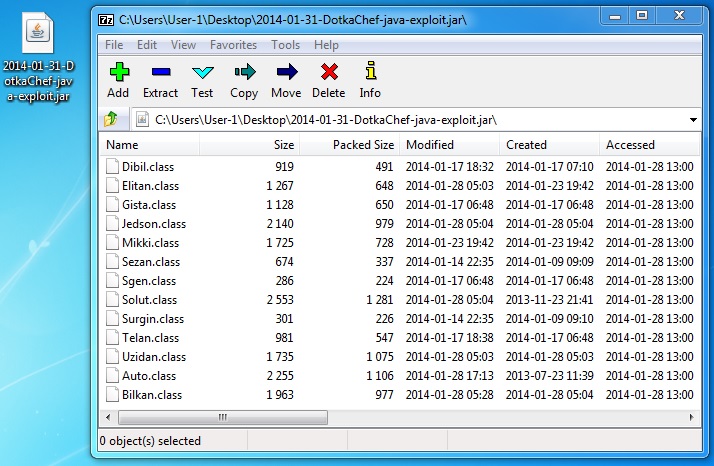Sort by the Name column header
The height and width of the screenshot is (466, 714).
point(150,145)
